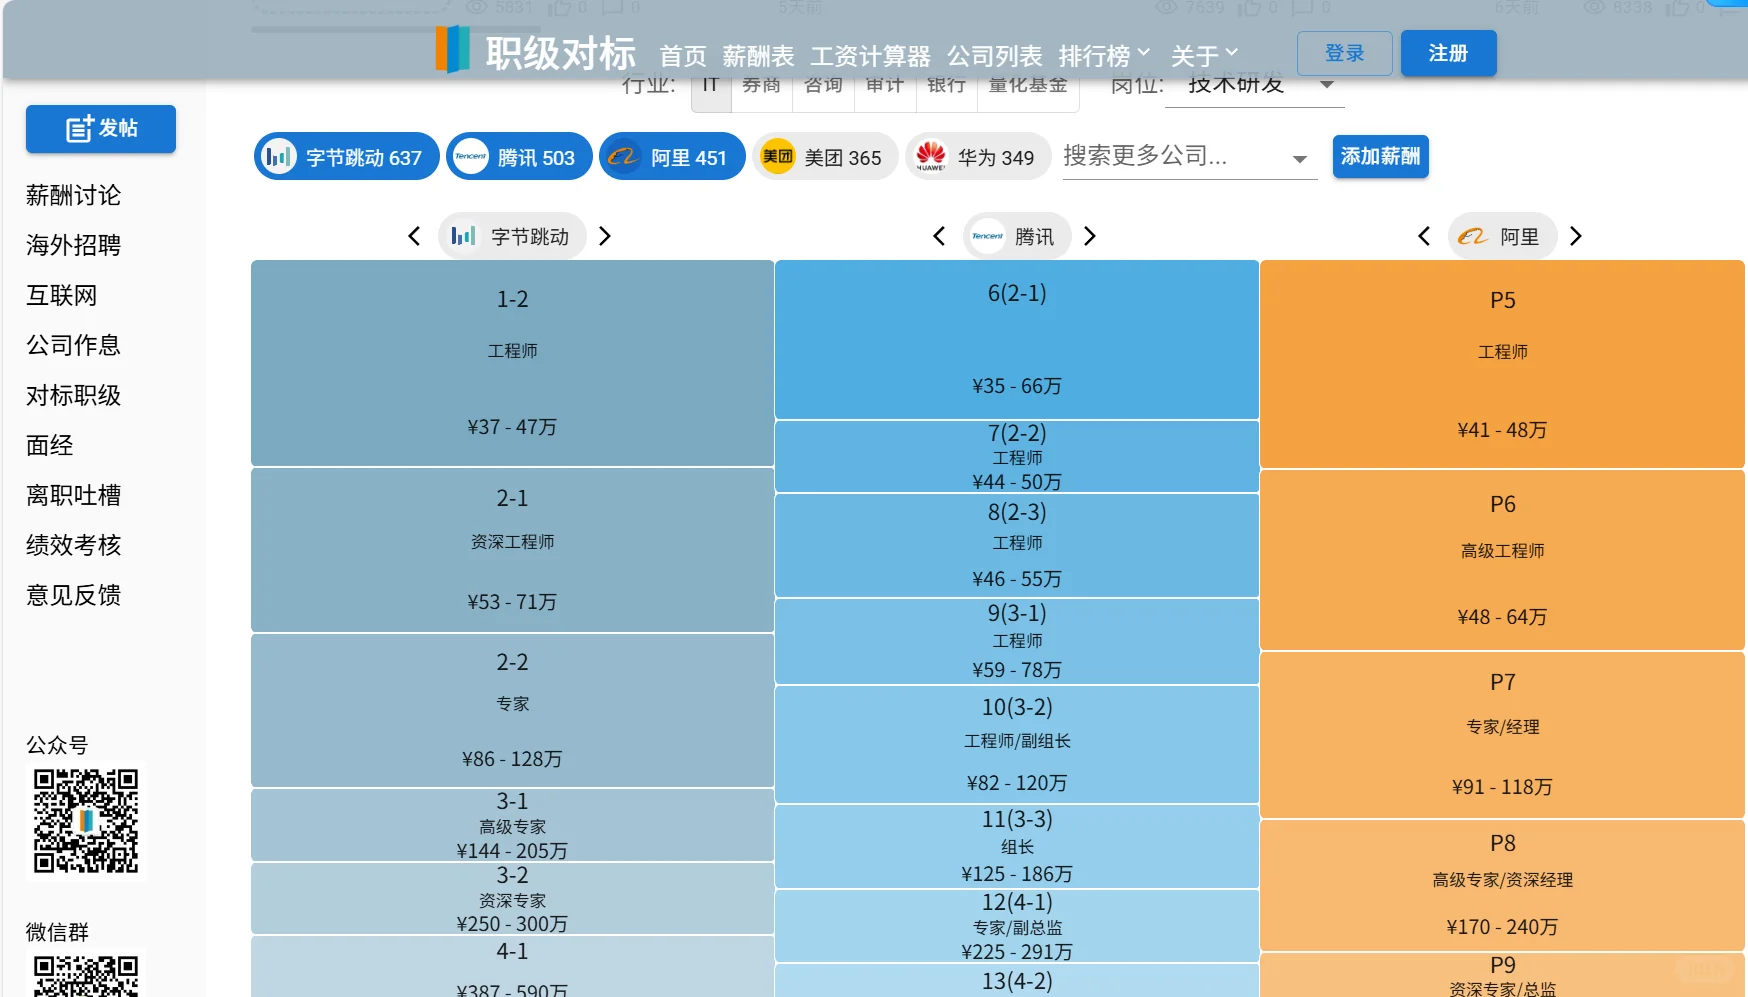Screen dimensions: 1748x997
Task: Open 面经 in the sidebar
Action: (x=49, y=445)
